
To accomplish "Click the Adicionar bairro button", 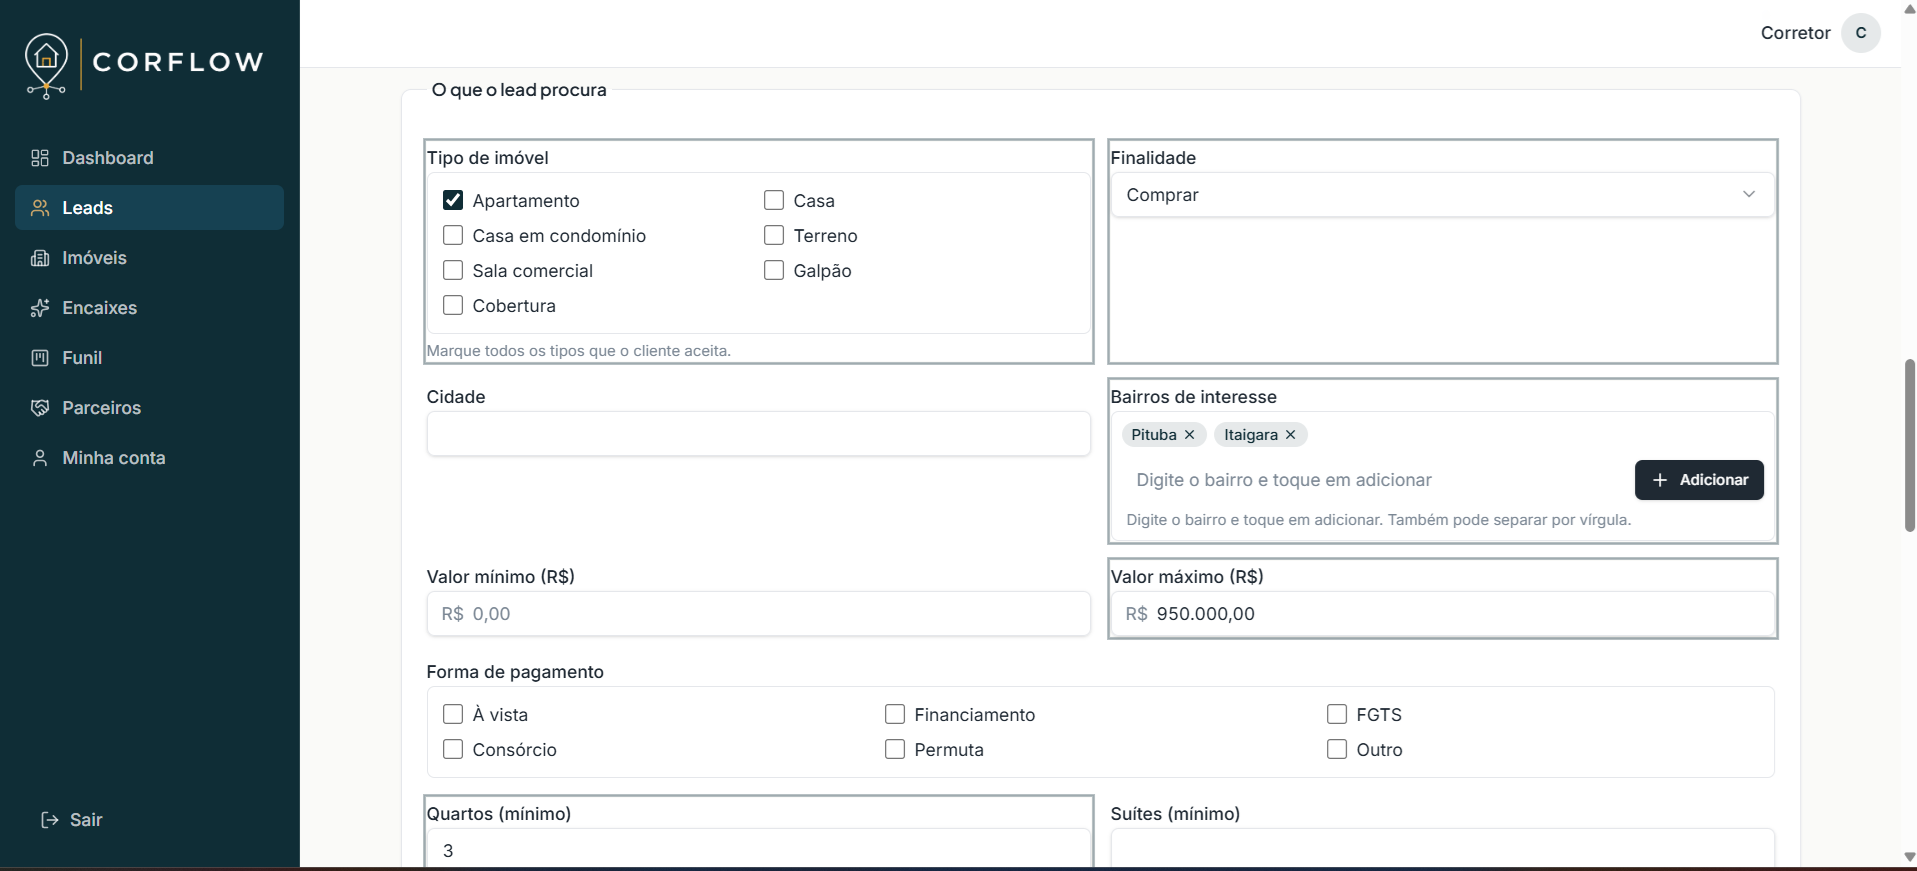I will [1699, 480].
